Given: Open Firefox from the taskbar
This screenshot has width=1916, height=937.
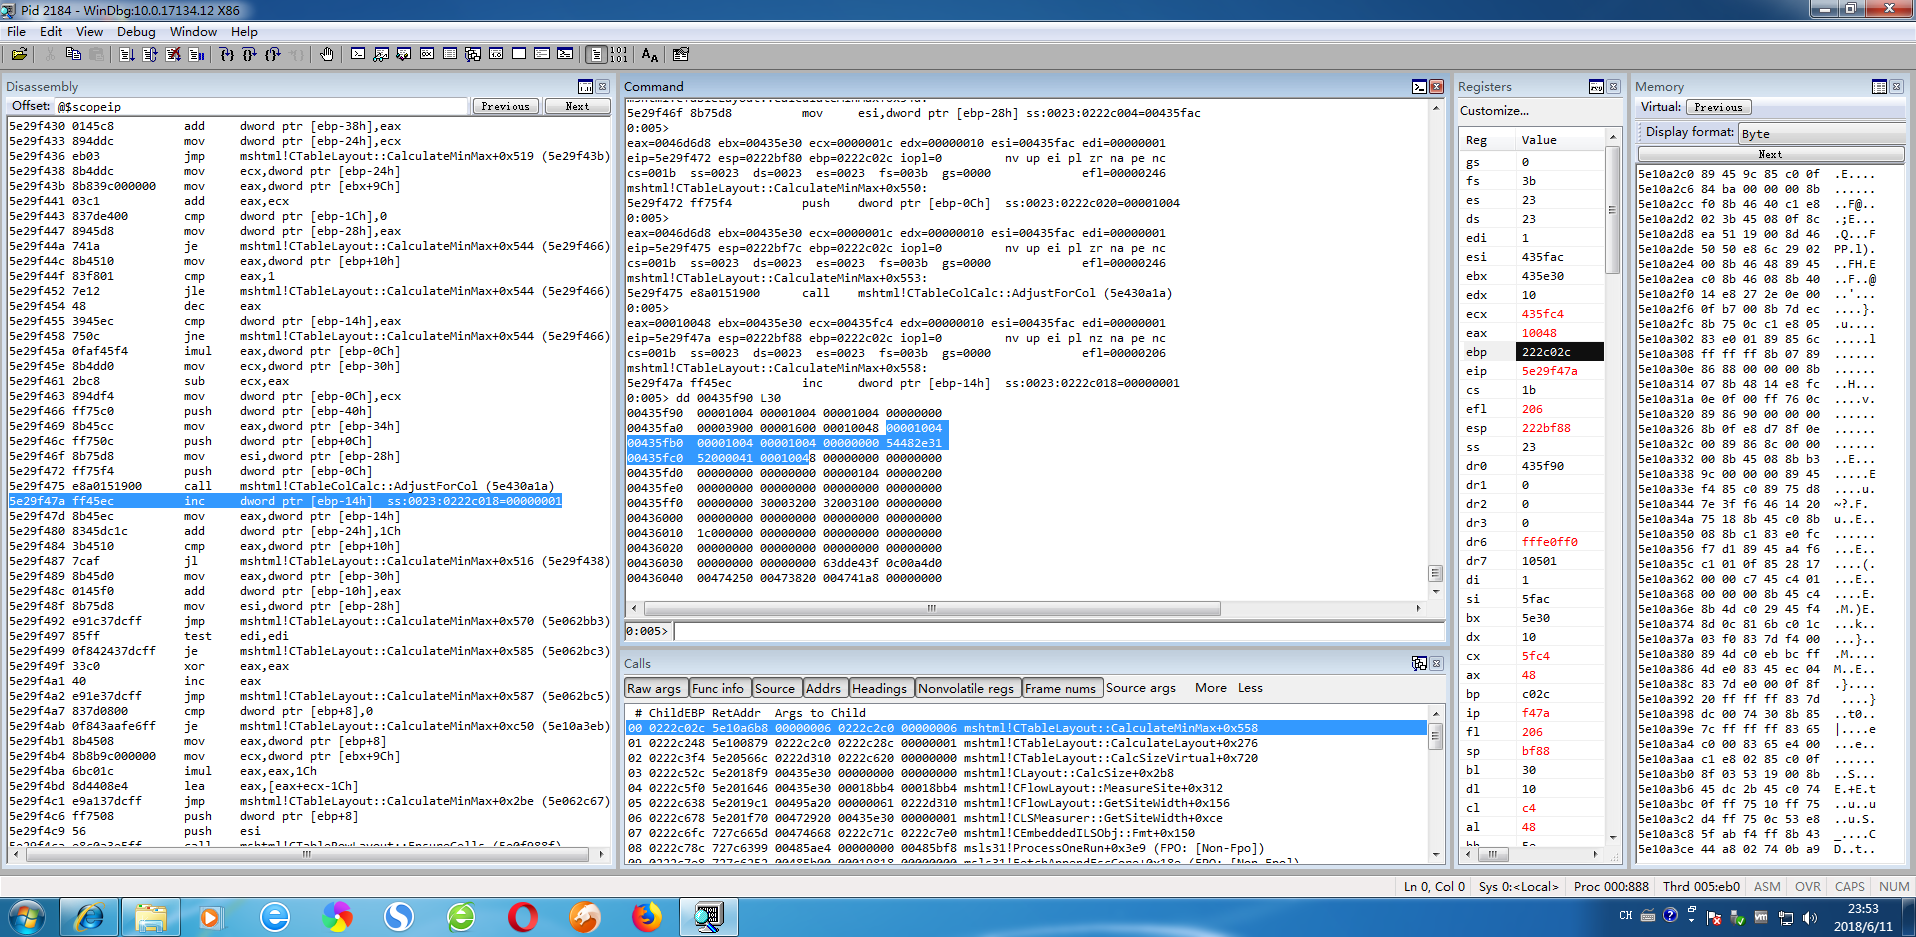Looking at the screenshot, I should pos(647,916).
